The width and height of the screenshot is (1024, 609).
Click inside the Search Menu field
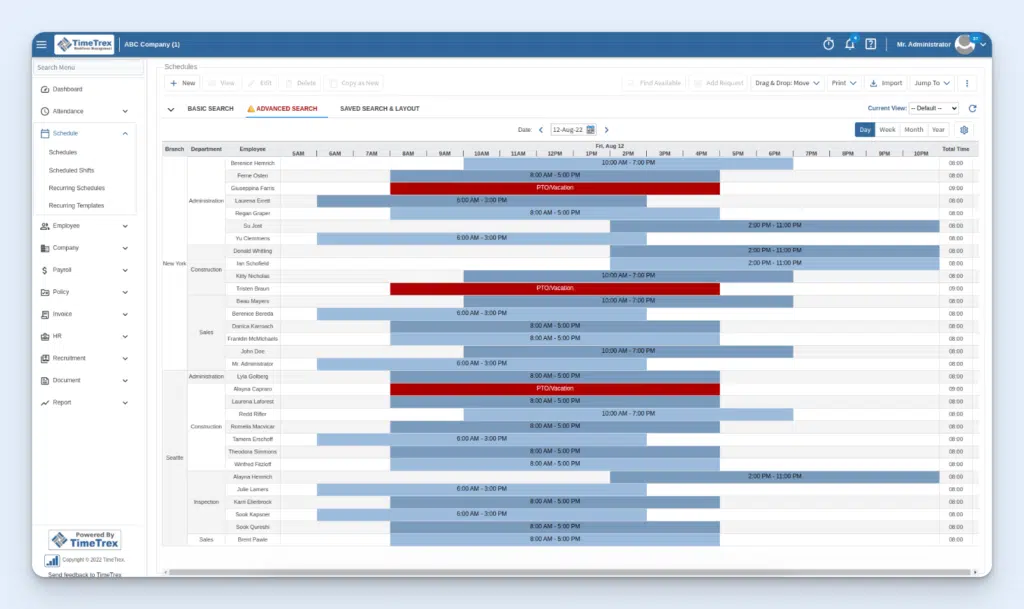[87, 67]
